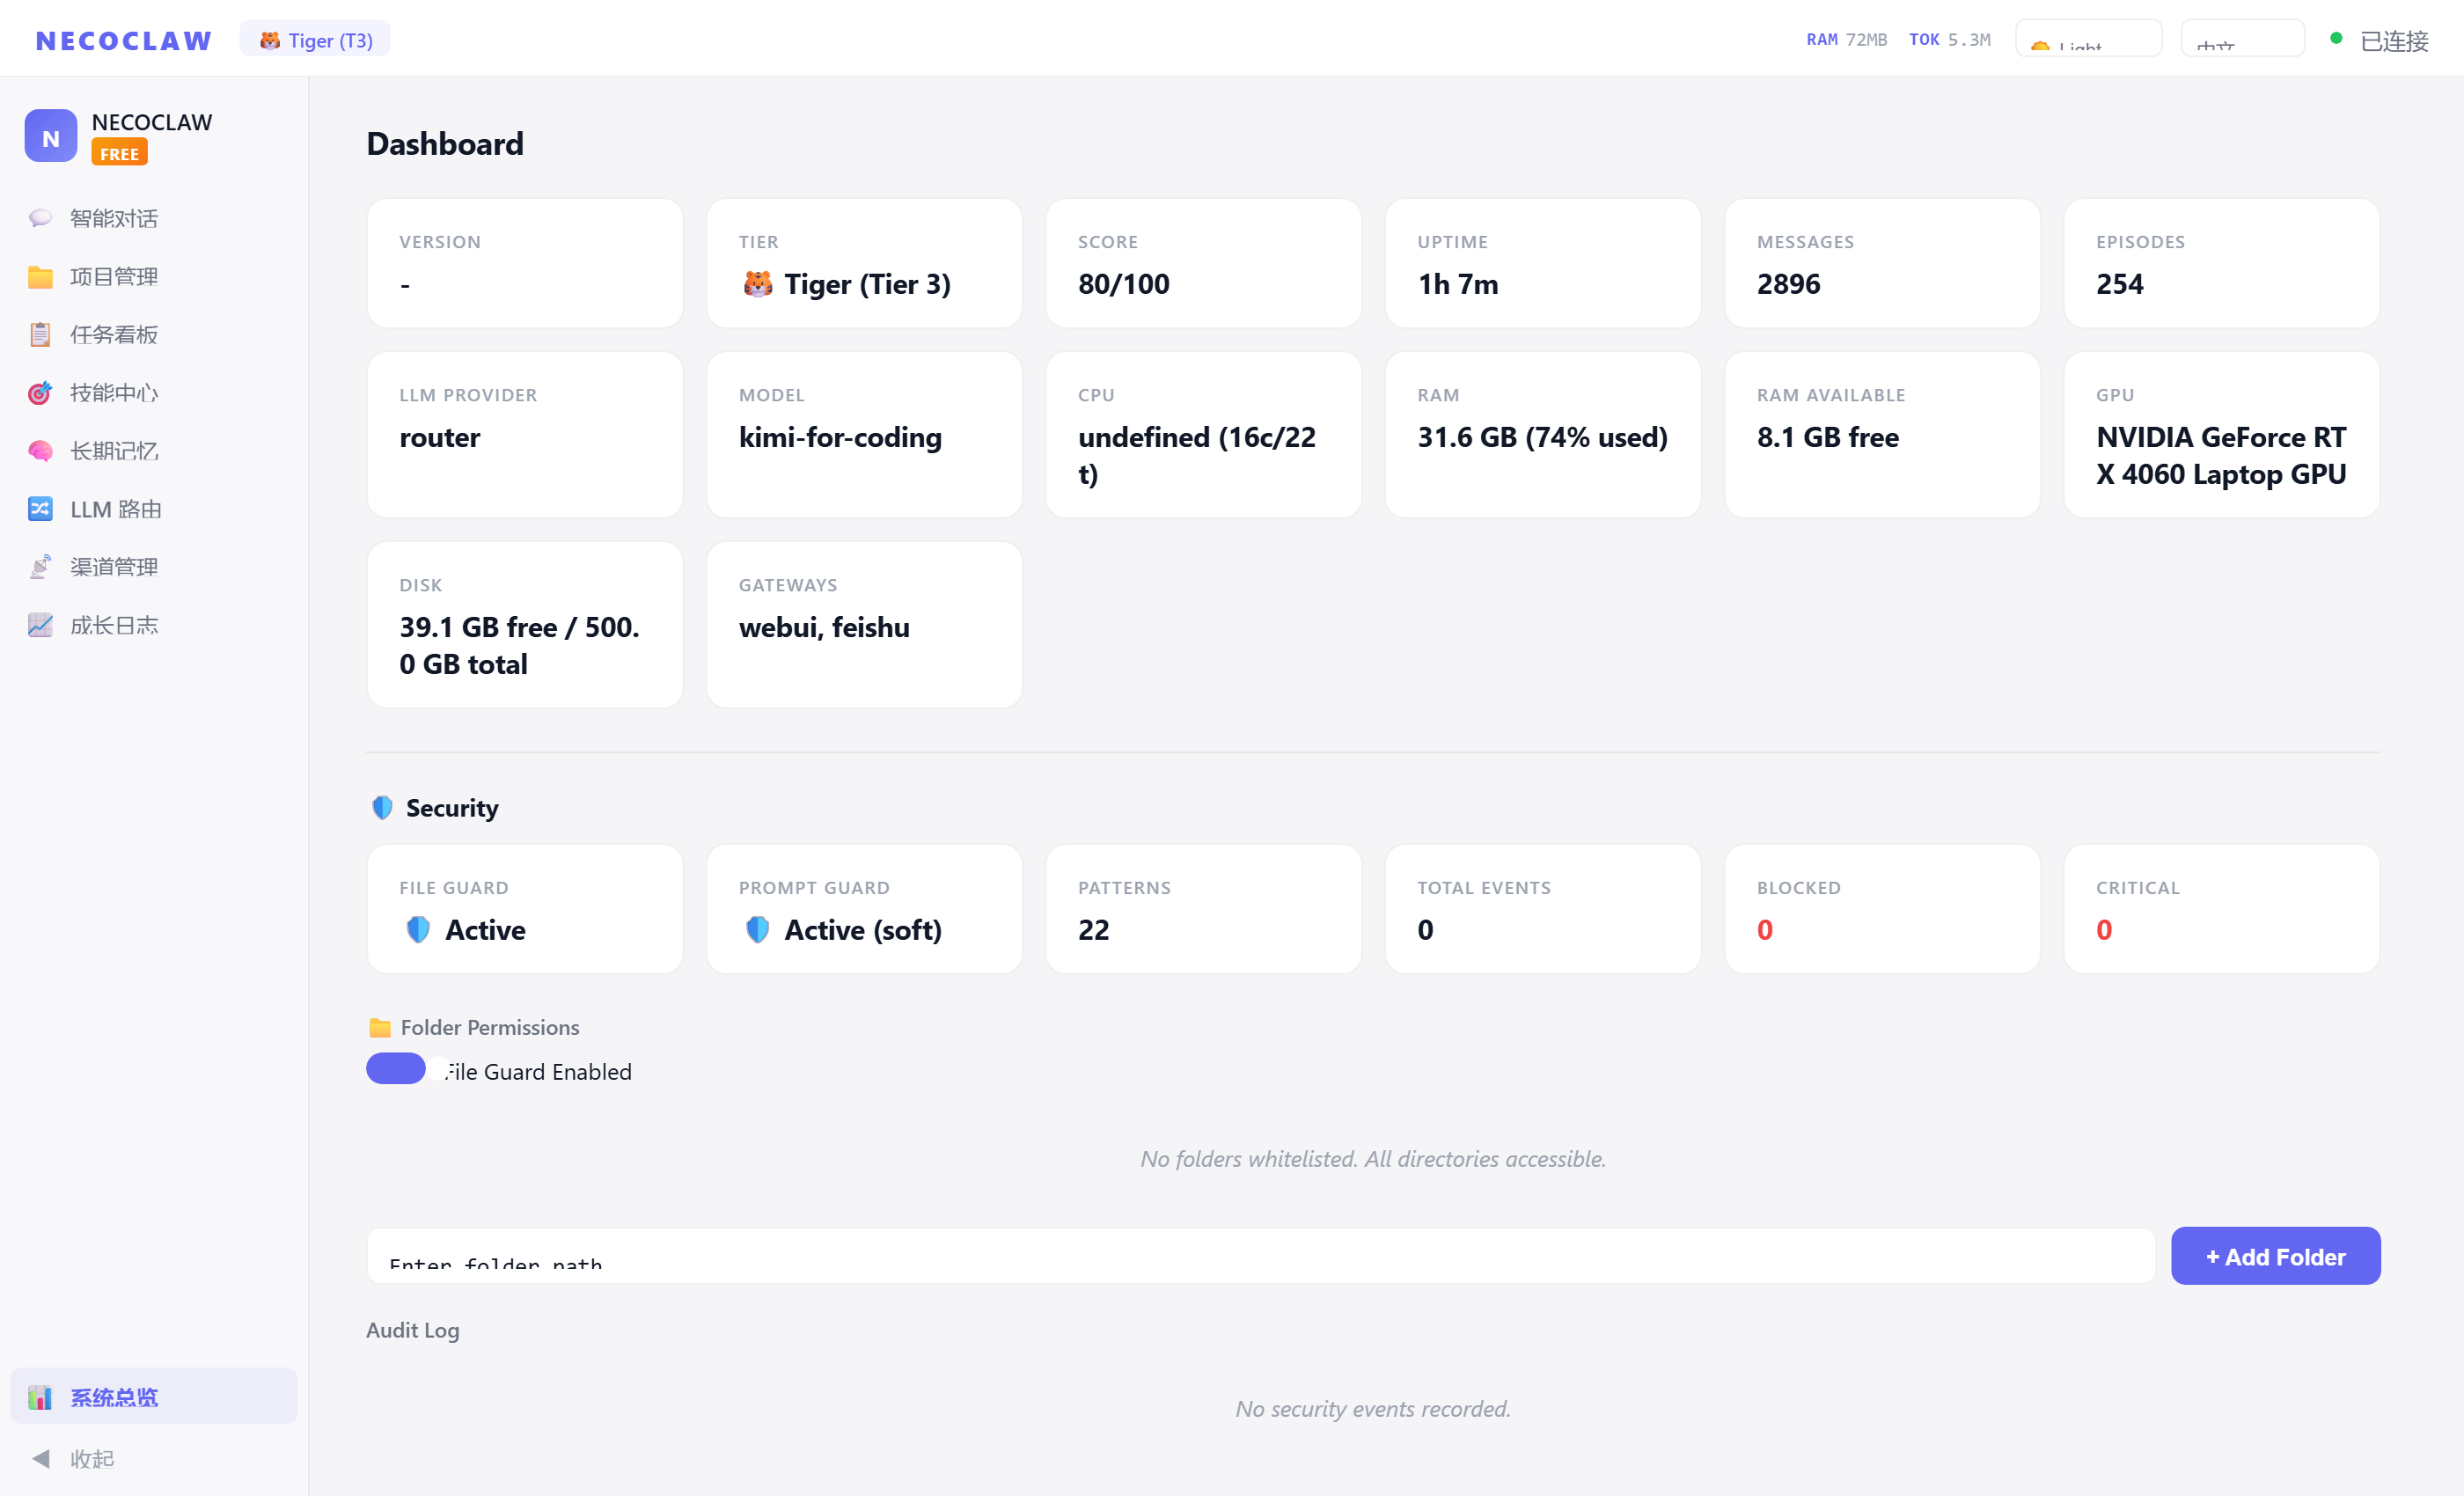Open the Light theme dropdown
2464x1496 pixels.
click(x=2088, y=40)
